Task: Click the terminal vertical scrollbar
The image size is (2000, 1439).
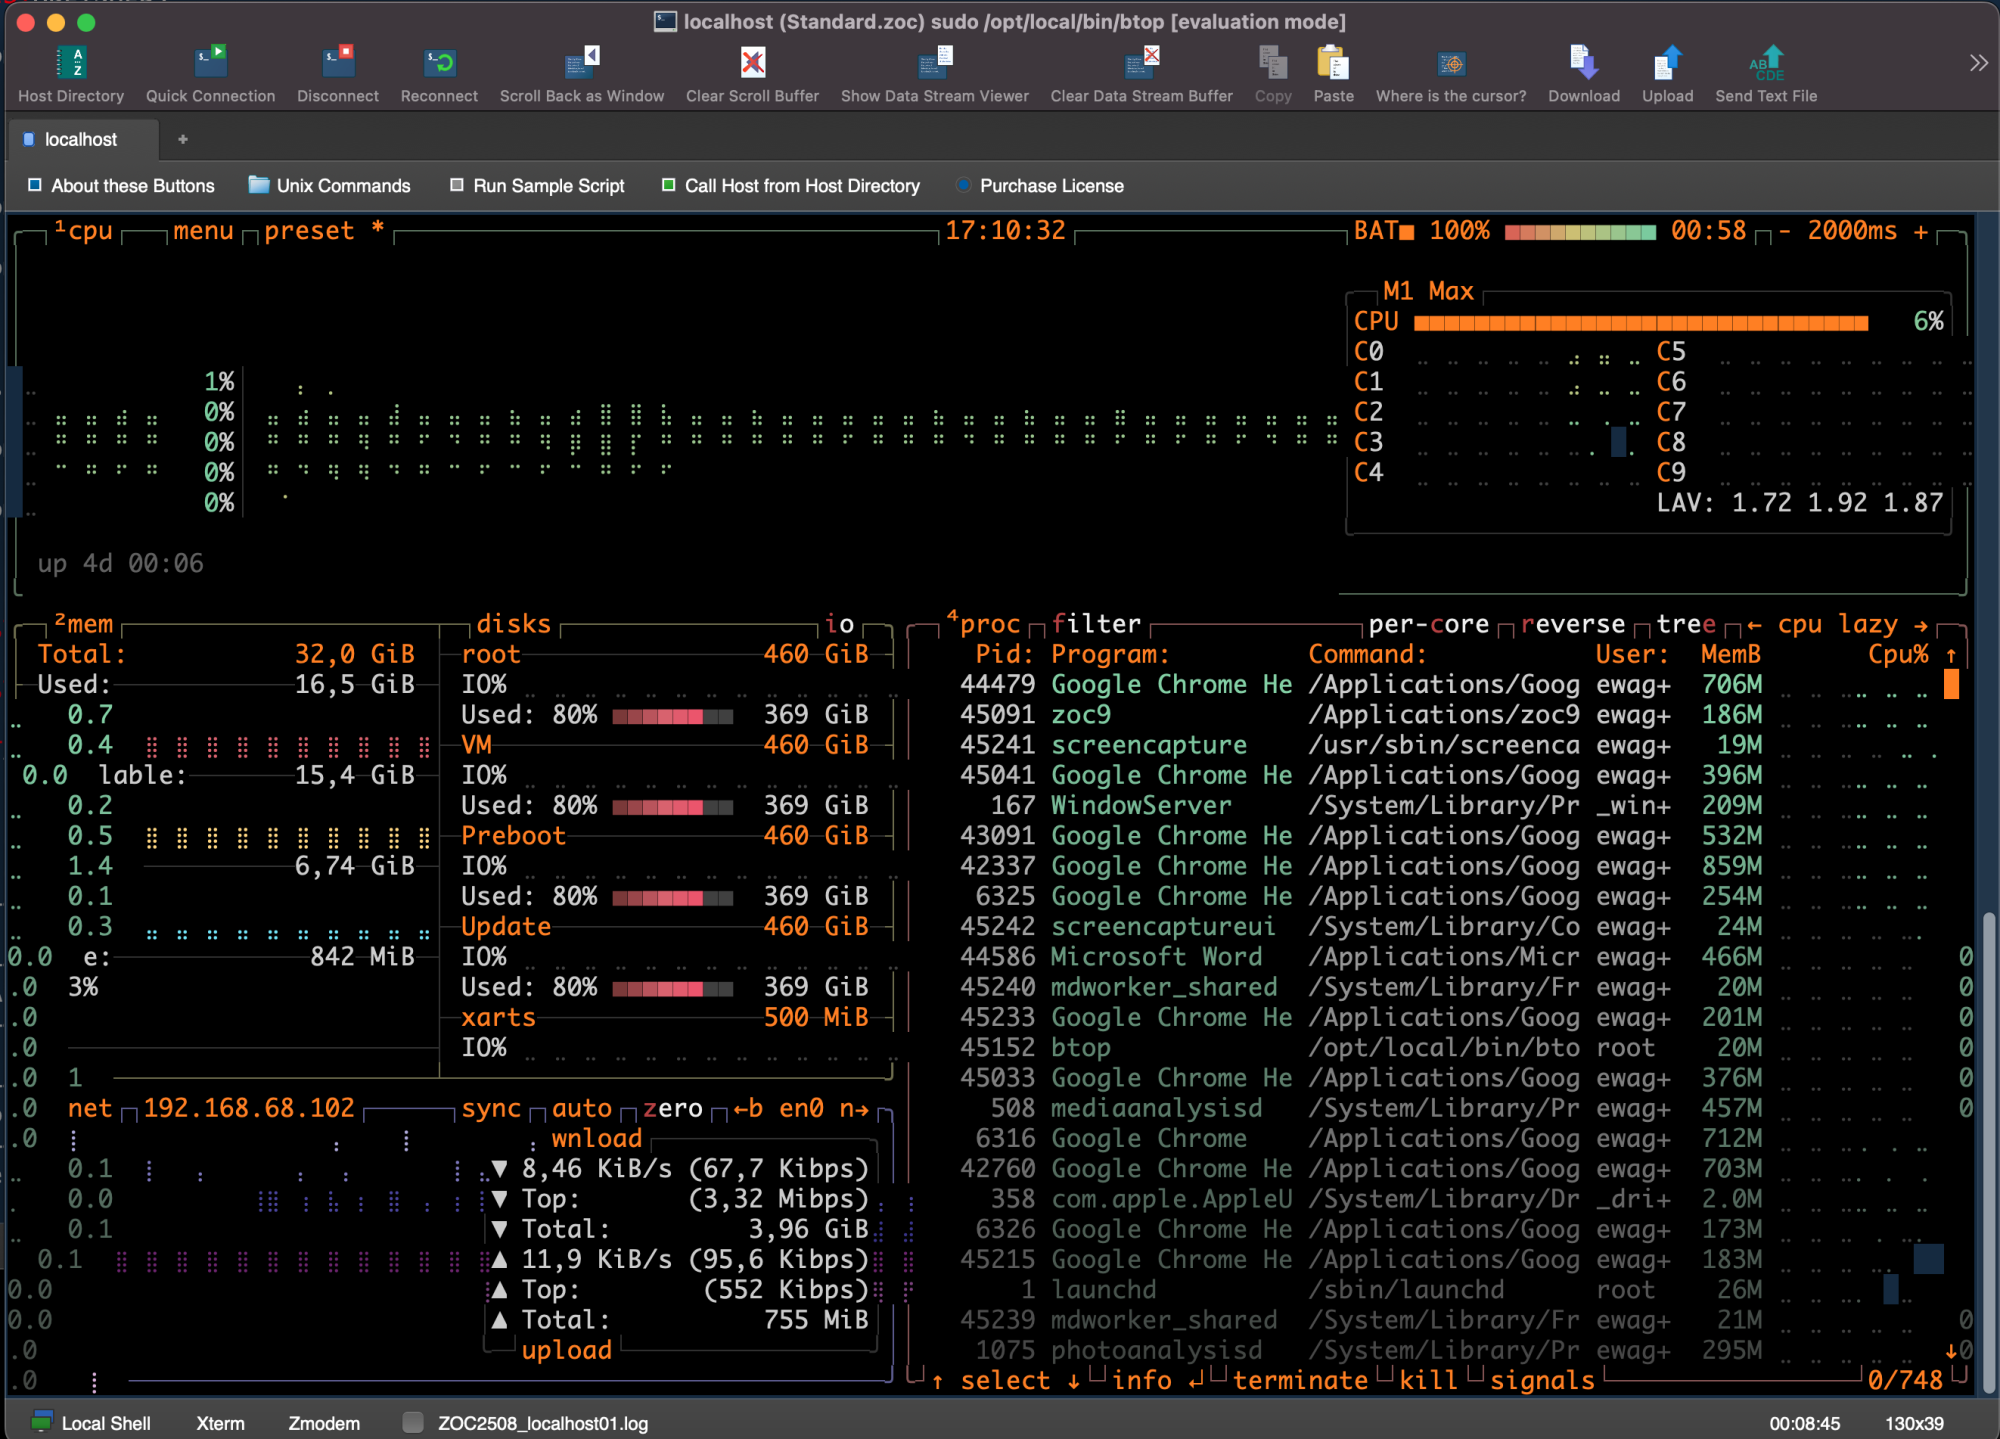Action: click(x=1989, y=1150)
